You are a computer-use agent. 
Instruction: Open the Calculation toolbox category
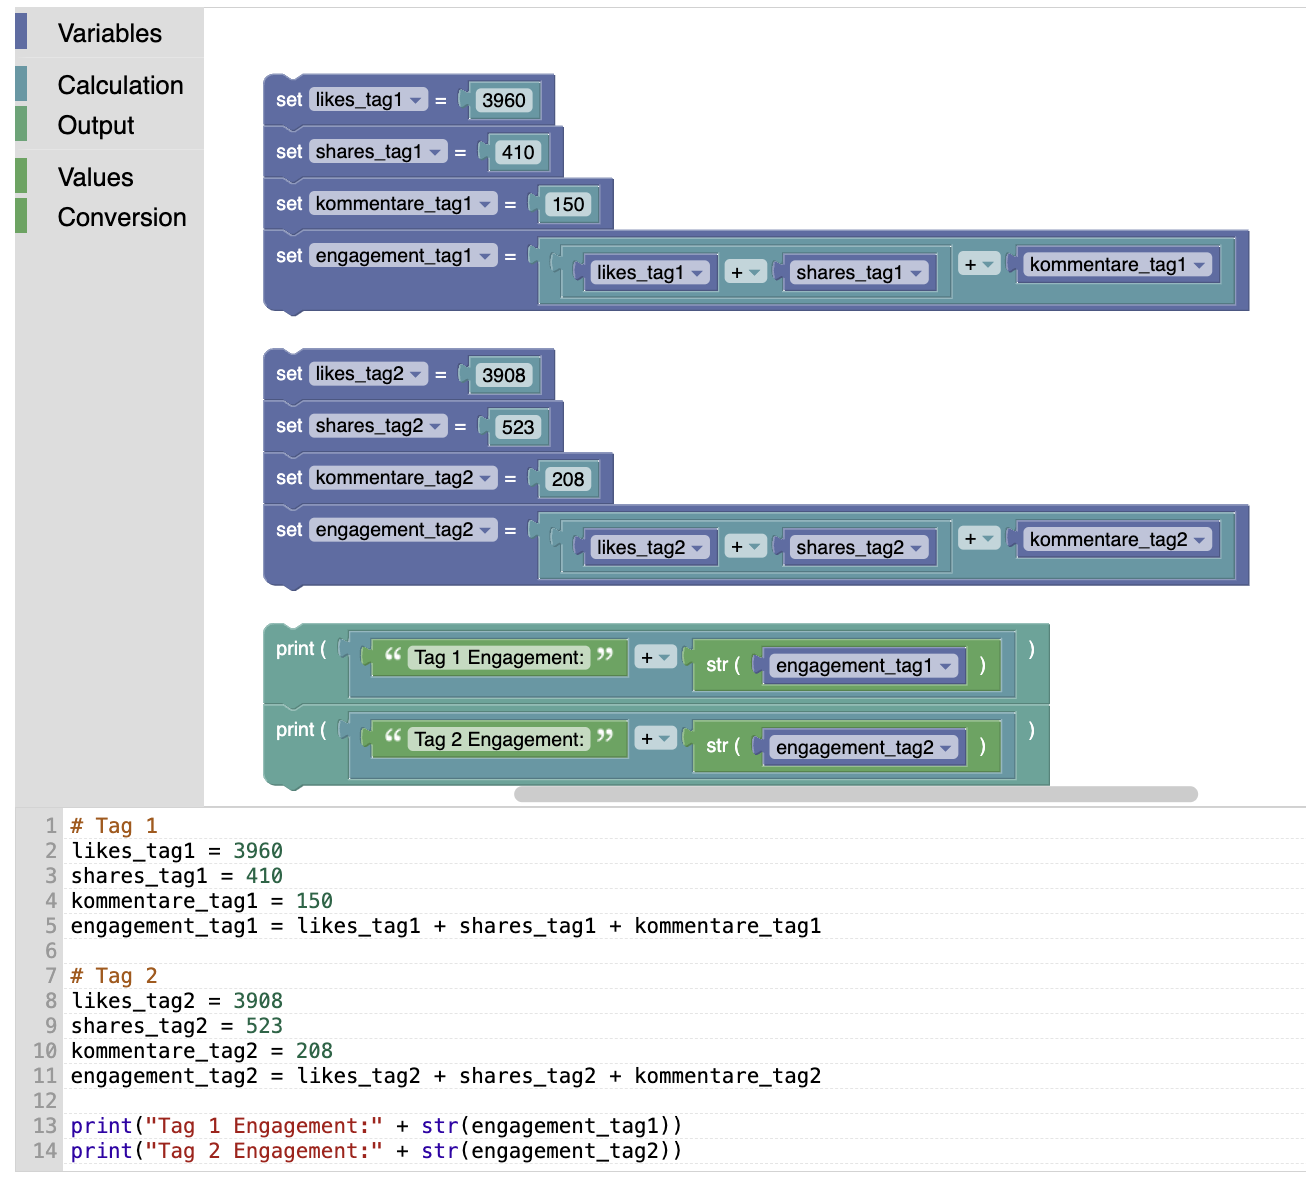(x=120, y=85)
